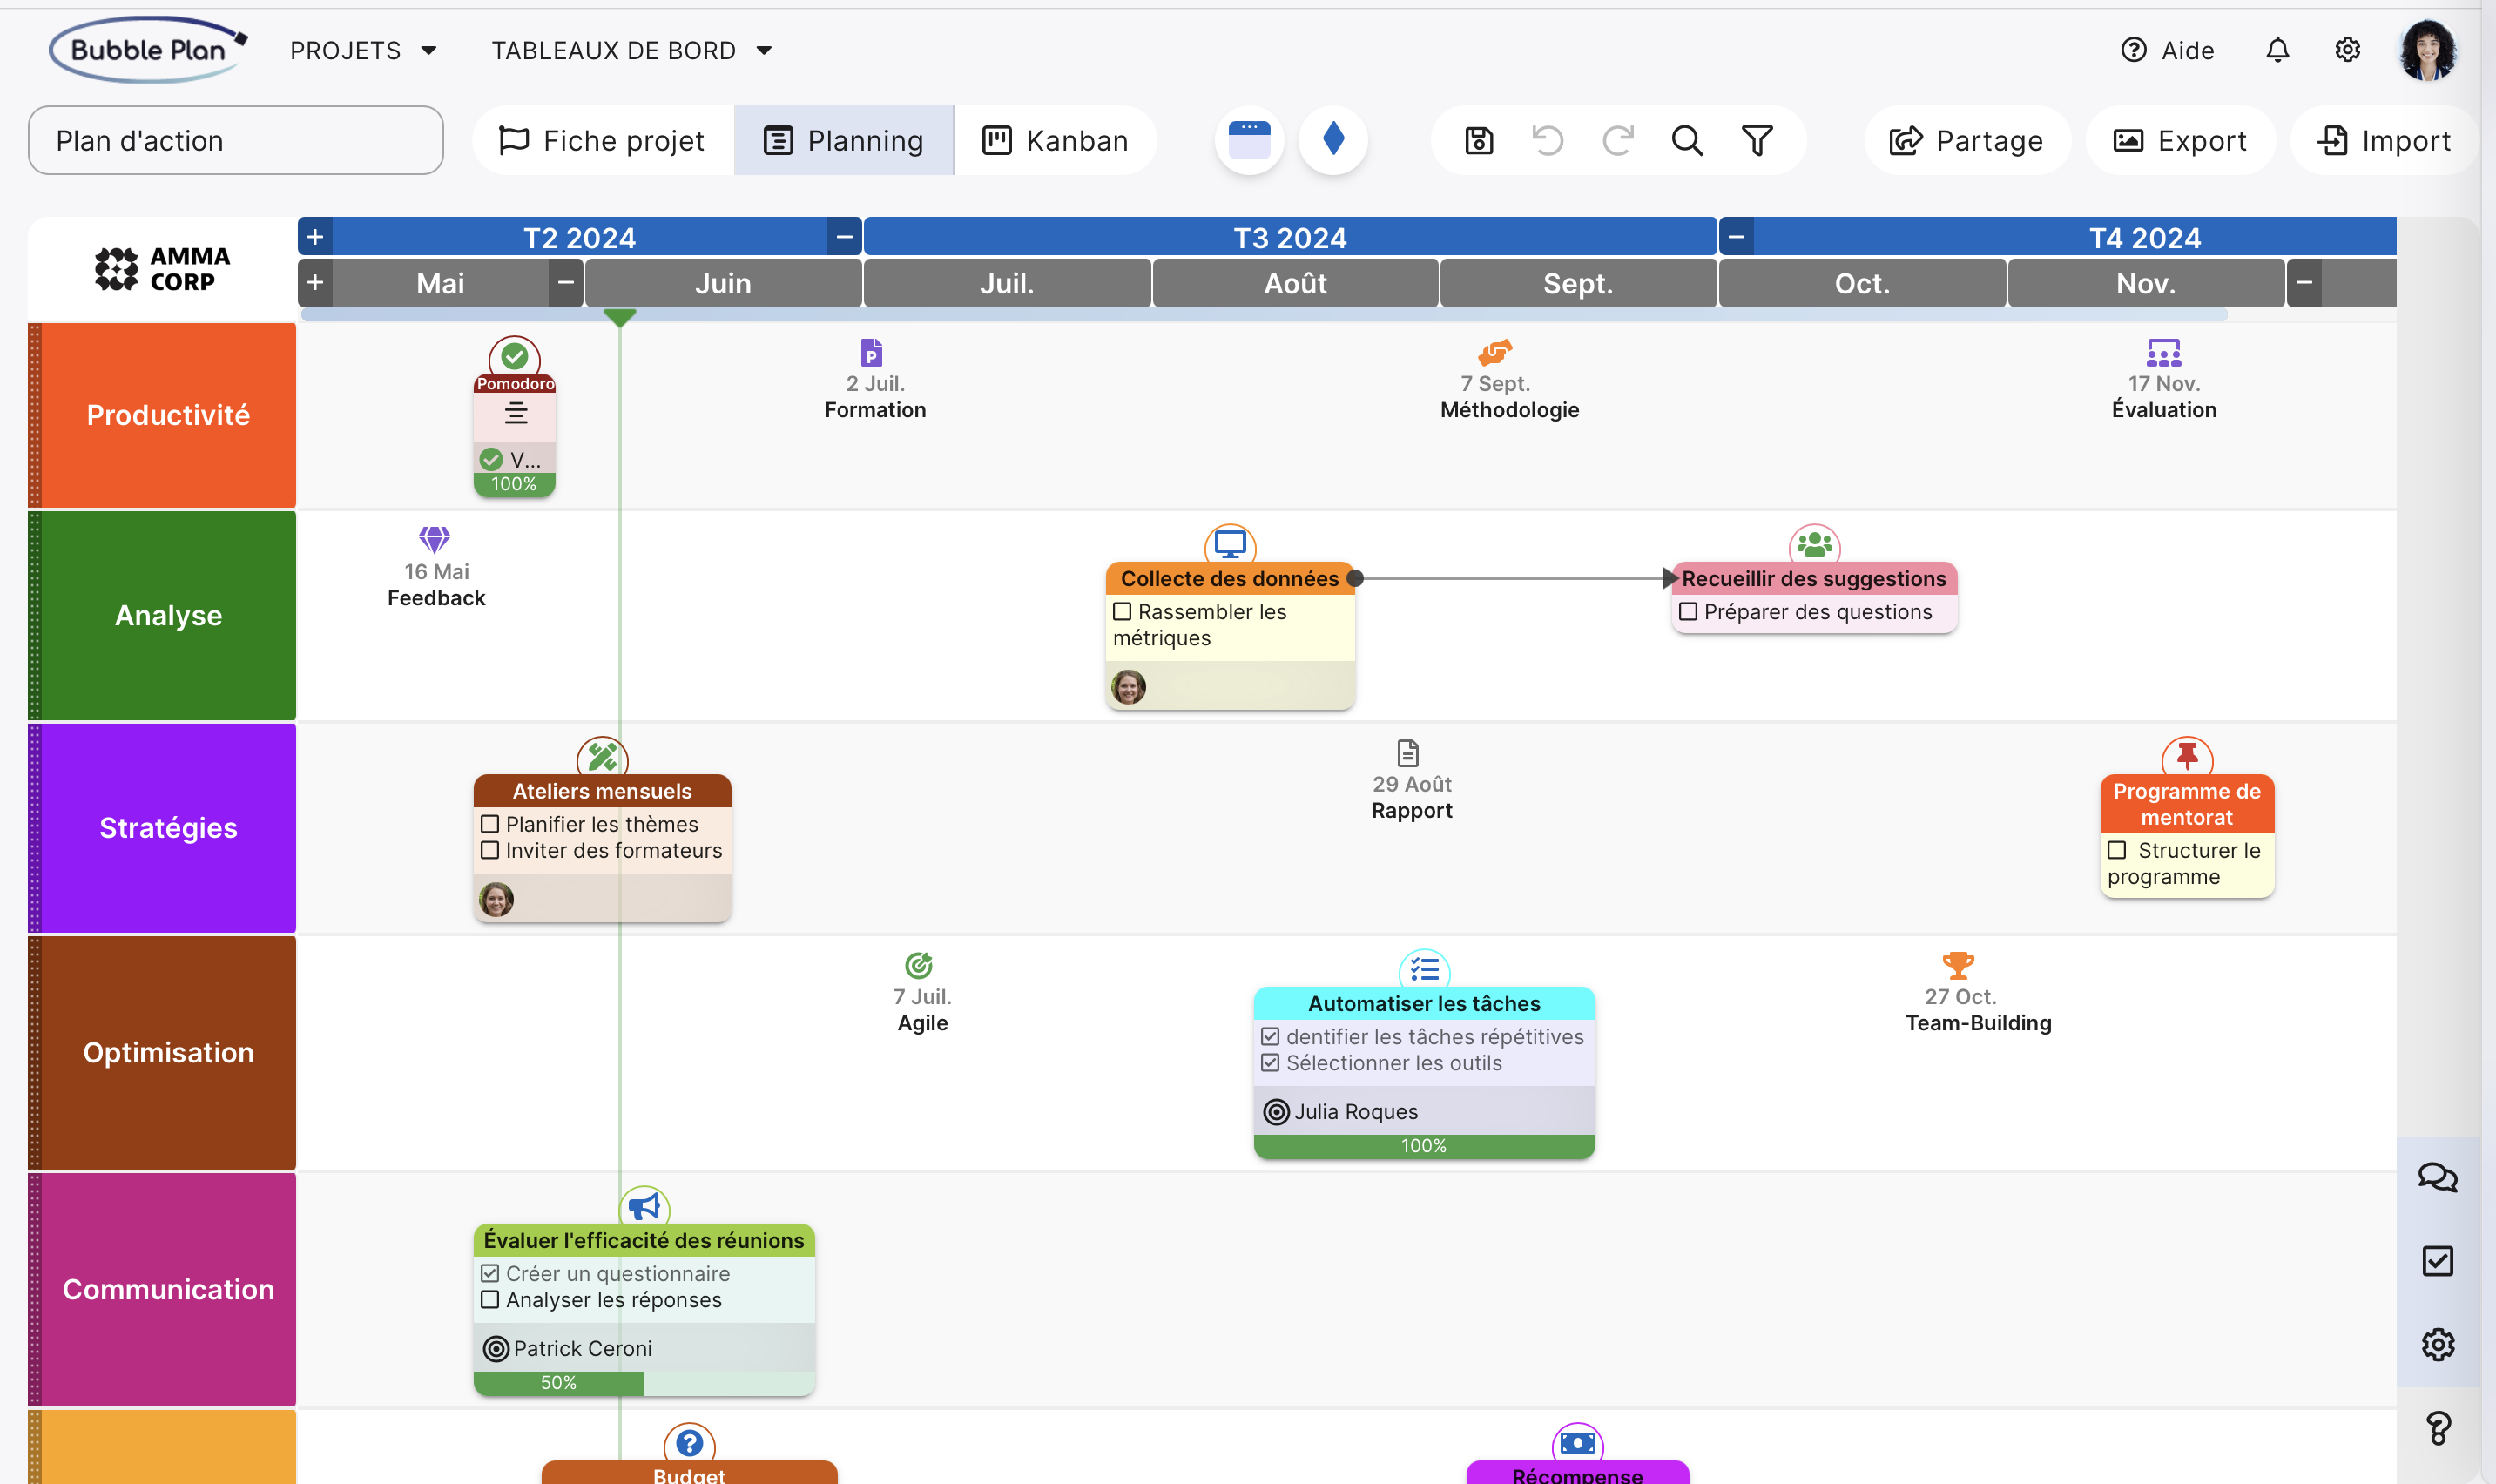The height and width of the screenshot is (1484, 2496).
Task: Click the pushpin icon above Programme de mentorat
Action: (2187, 756)
